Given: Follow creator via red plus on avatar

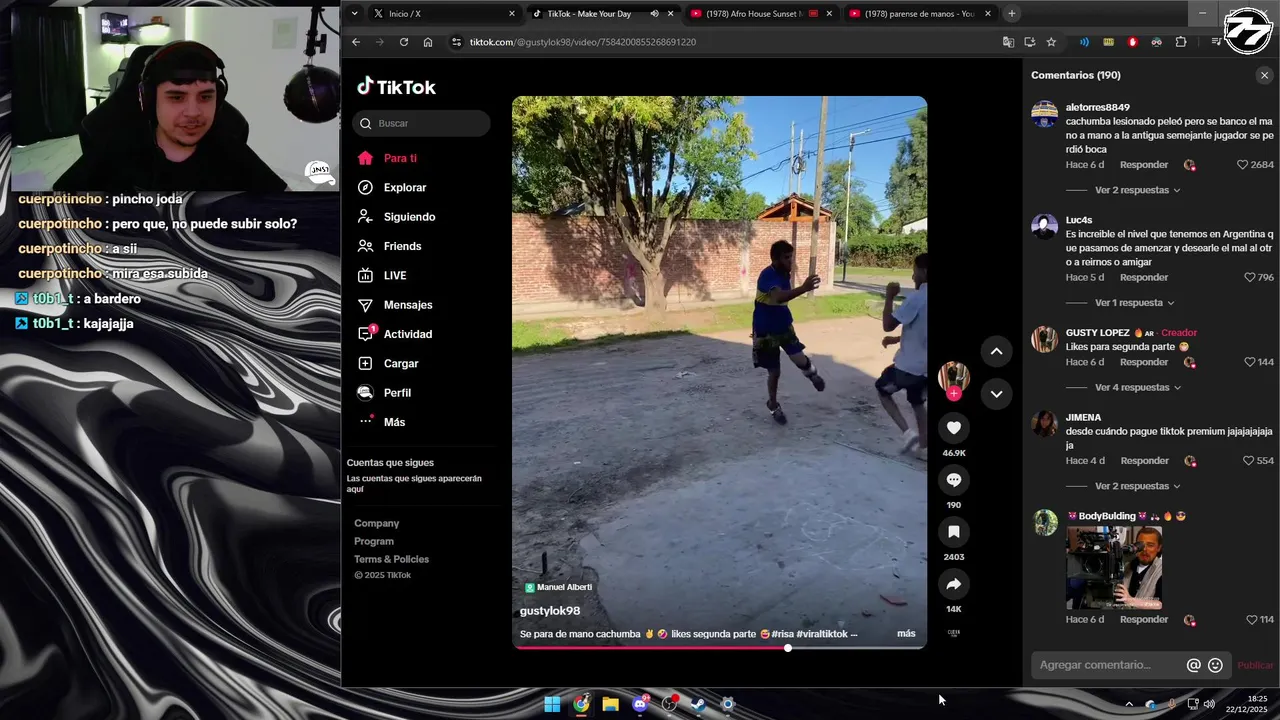Looking at the screenshot, I should (953, 394).
